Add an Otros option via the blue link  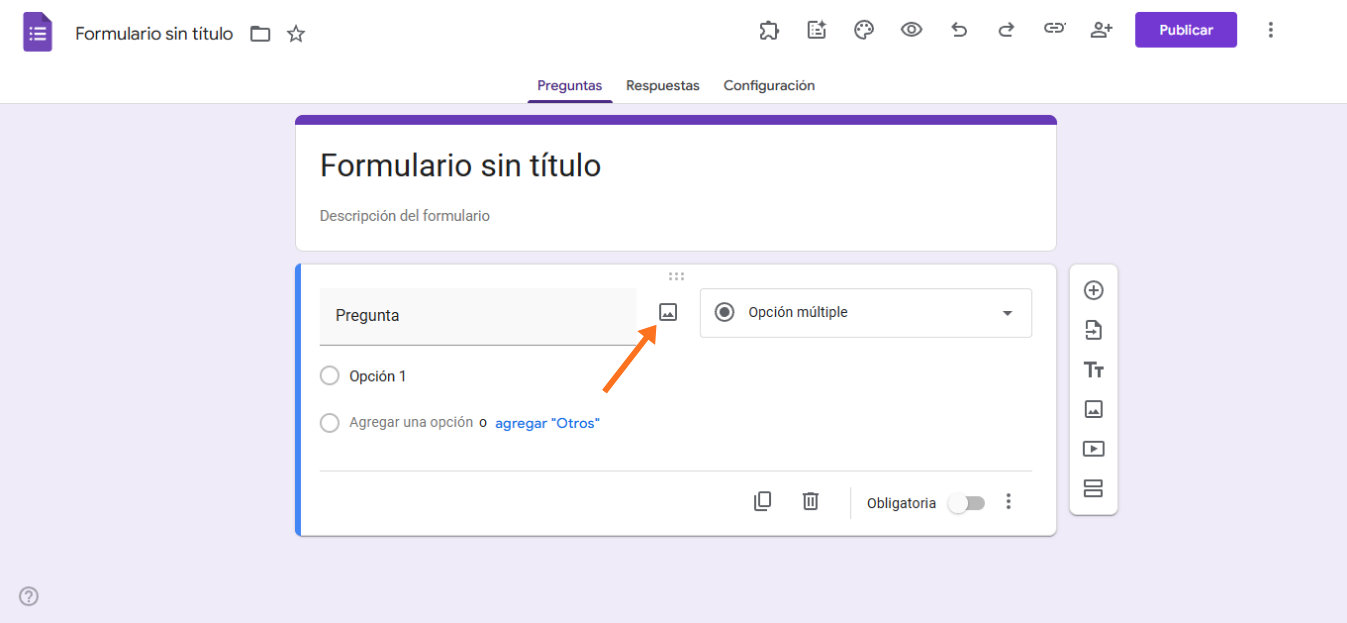(x=547, y=423)
